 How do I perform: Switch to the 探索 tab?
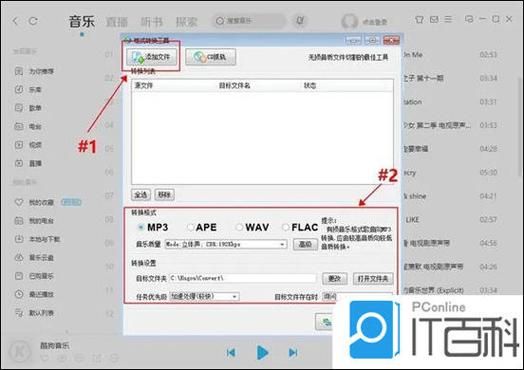186,22
